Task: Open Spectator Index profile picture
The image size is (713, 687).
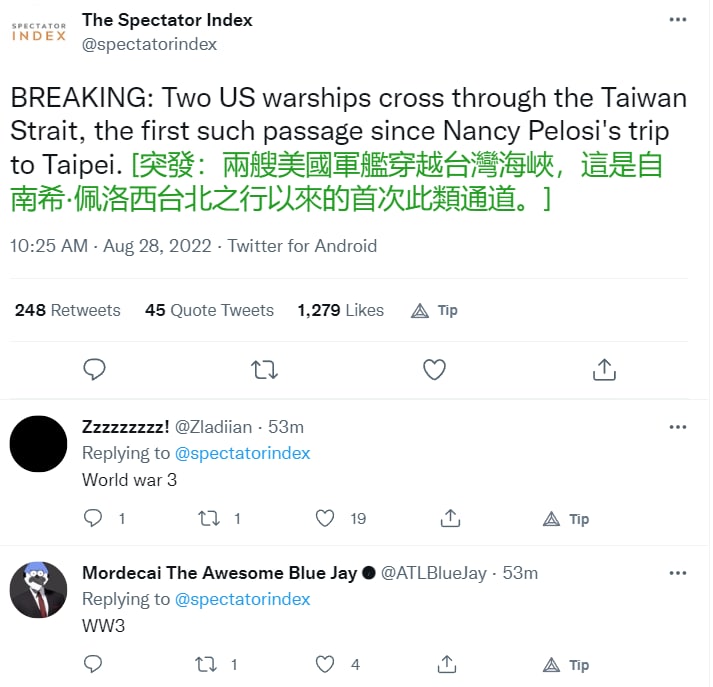Action: pos(39,32)
